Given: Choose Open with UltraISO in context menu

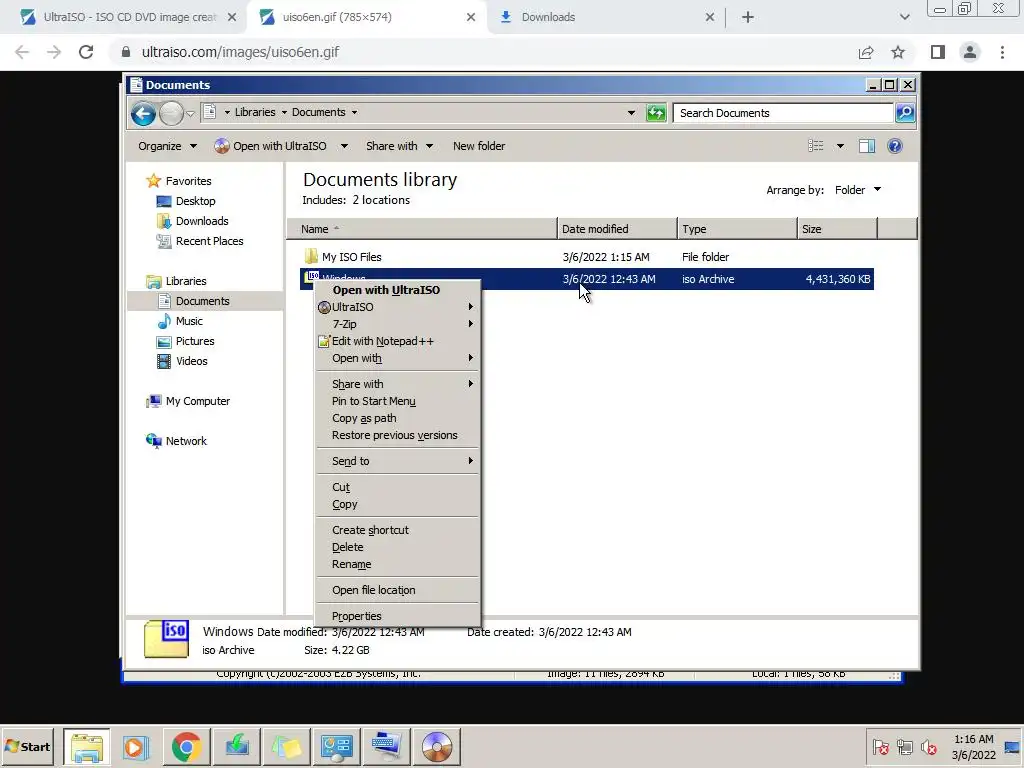Looking at the screenshot, I should pos(398,290).
